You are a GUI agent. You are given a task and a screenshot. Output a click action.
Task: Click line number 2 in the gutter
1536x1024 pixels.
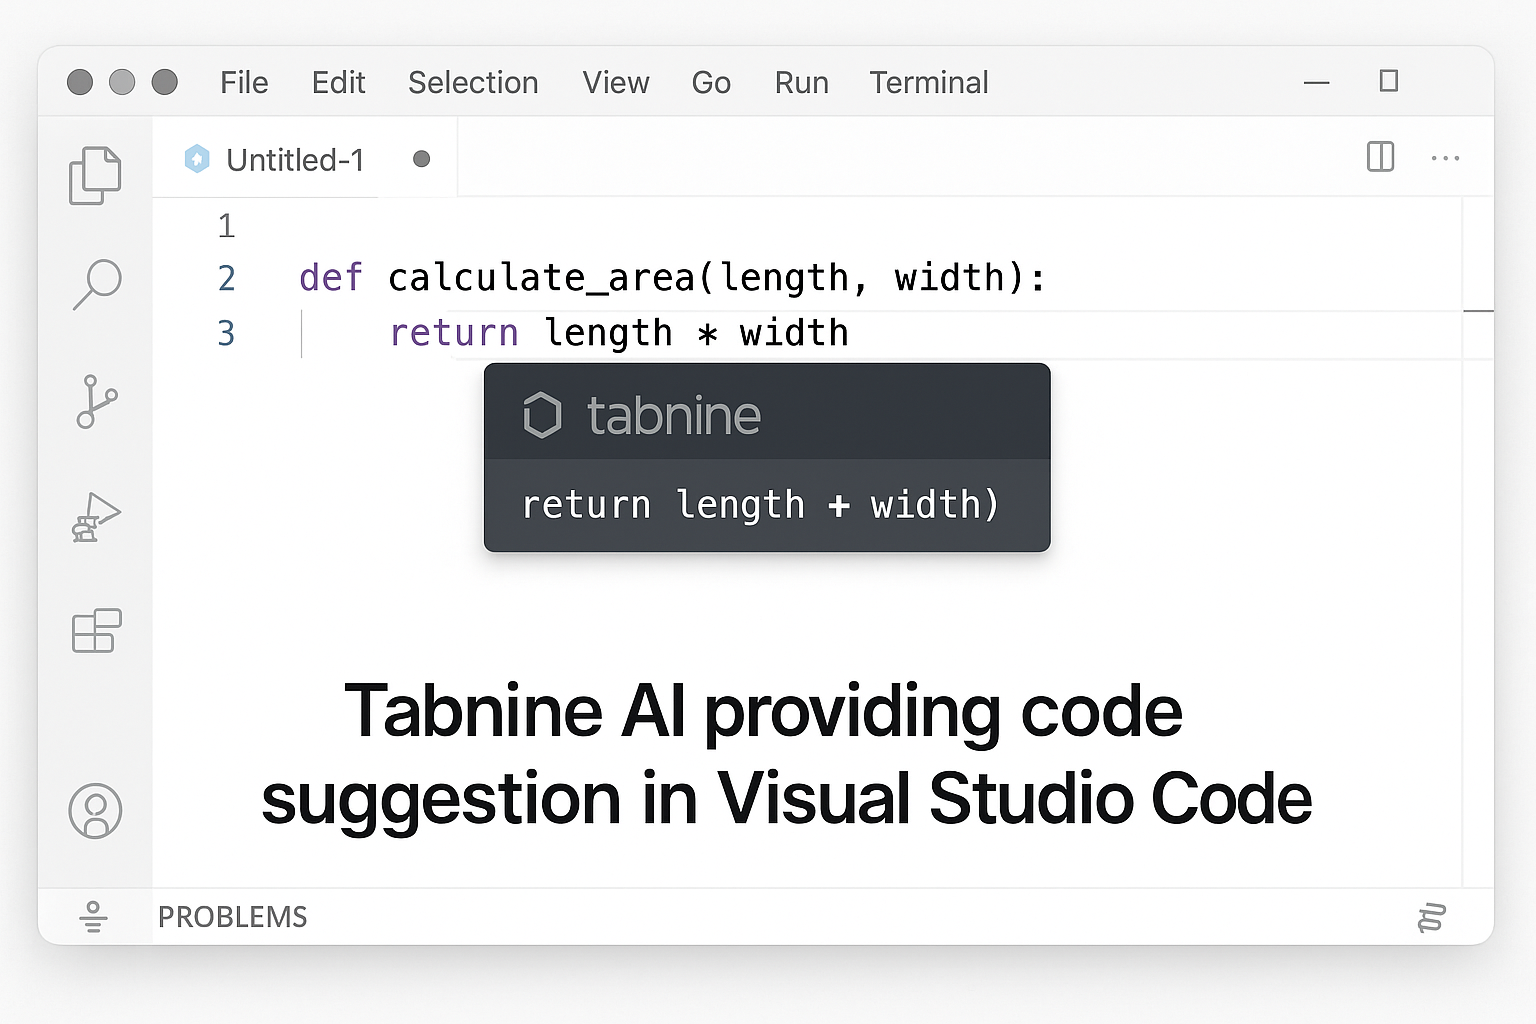click(227, 278)
